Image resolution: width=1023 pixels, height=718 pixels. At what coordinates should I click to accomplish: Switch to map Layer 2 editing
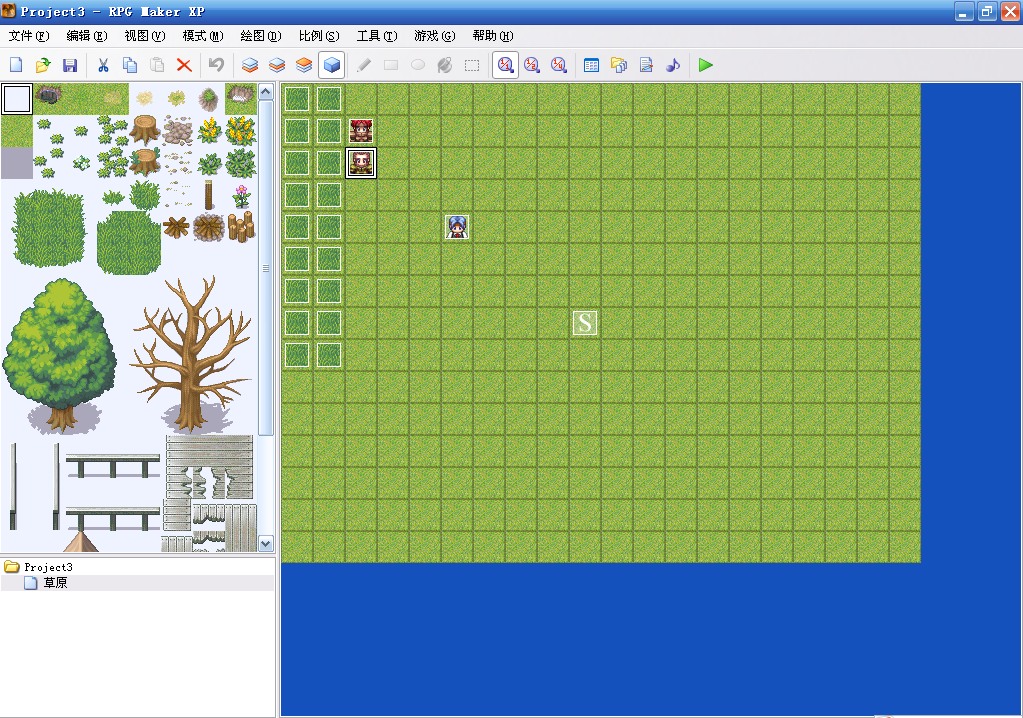click(277, 65)
